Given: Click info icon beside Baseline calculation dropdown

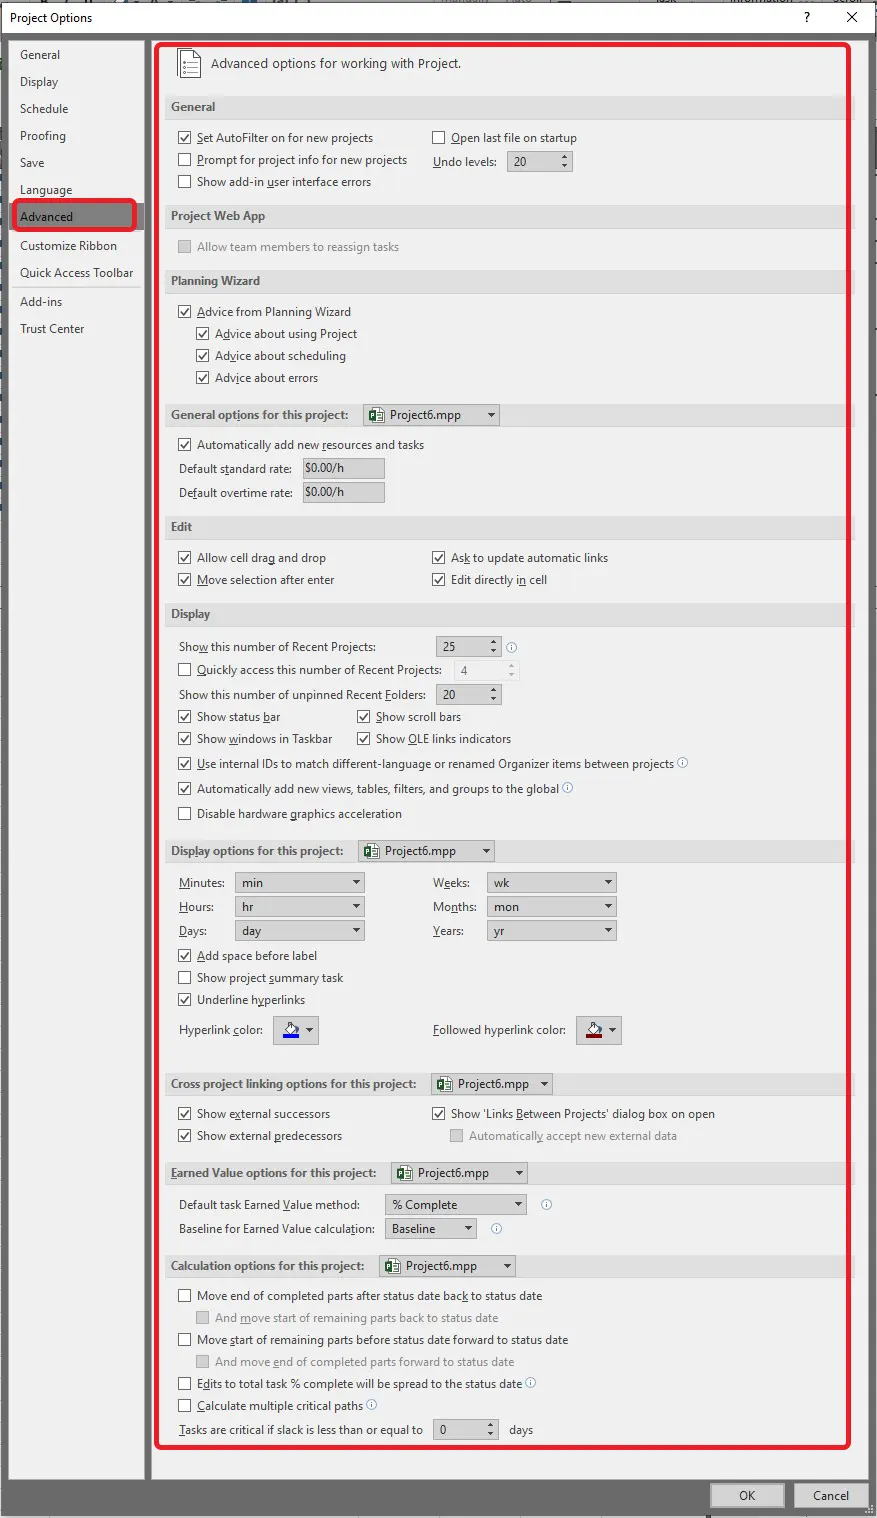Looking at the screenshot, I should click(x=496, y=1228).
